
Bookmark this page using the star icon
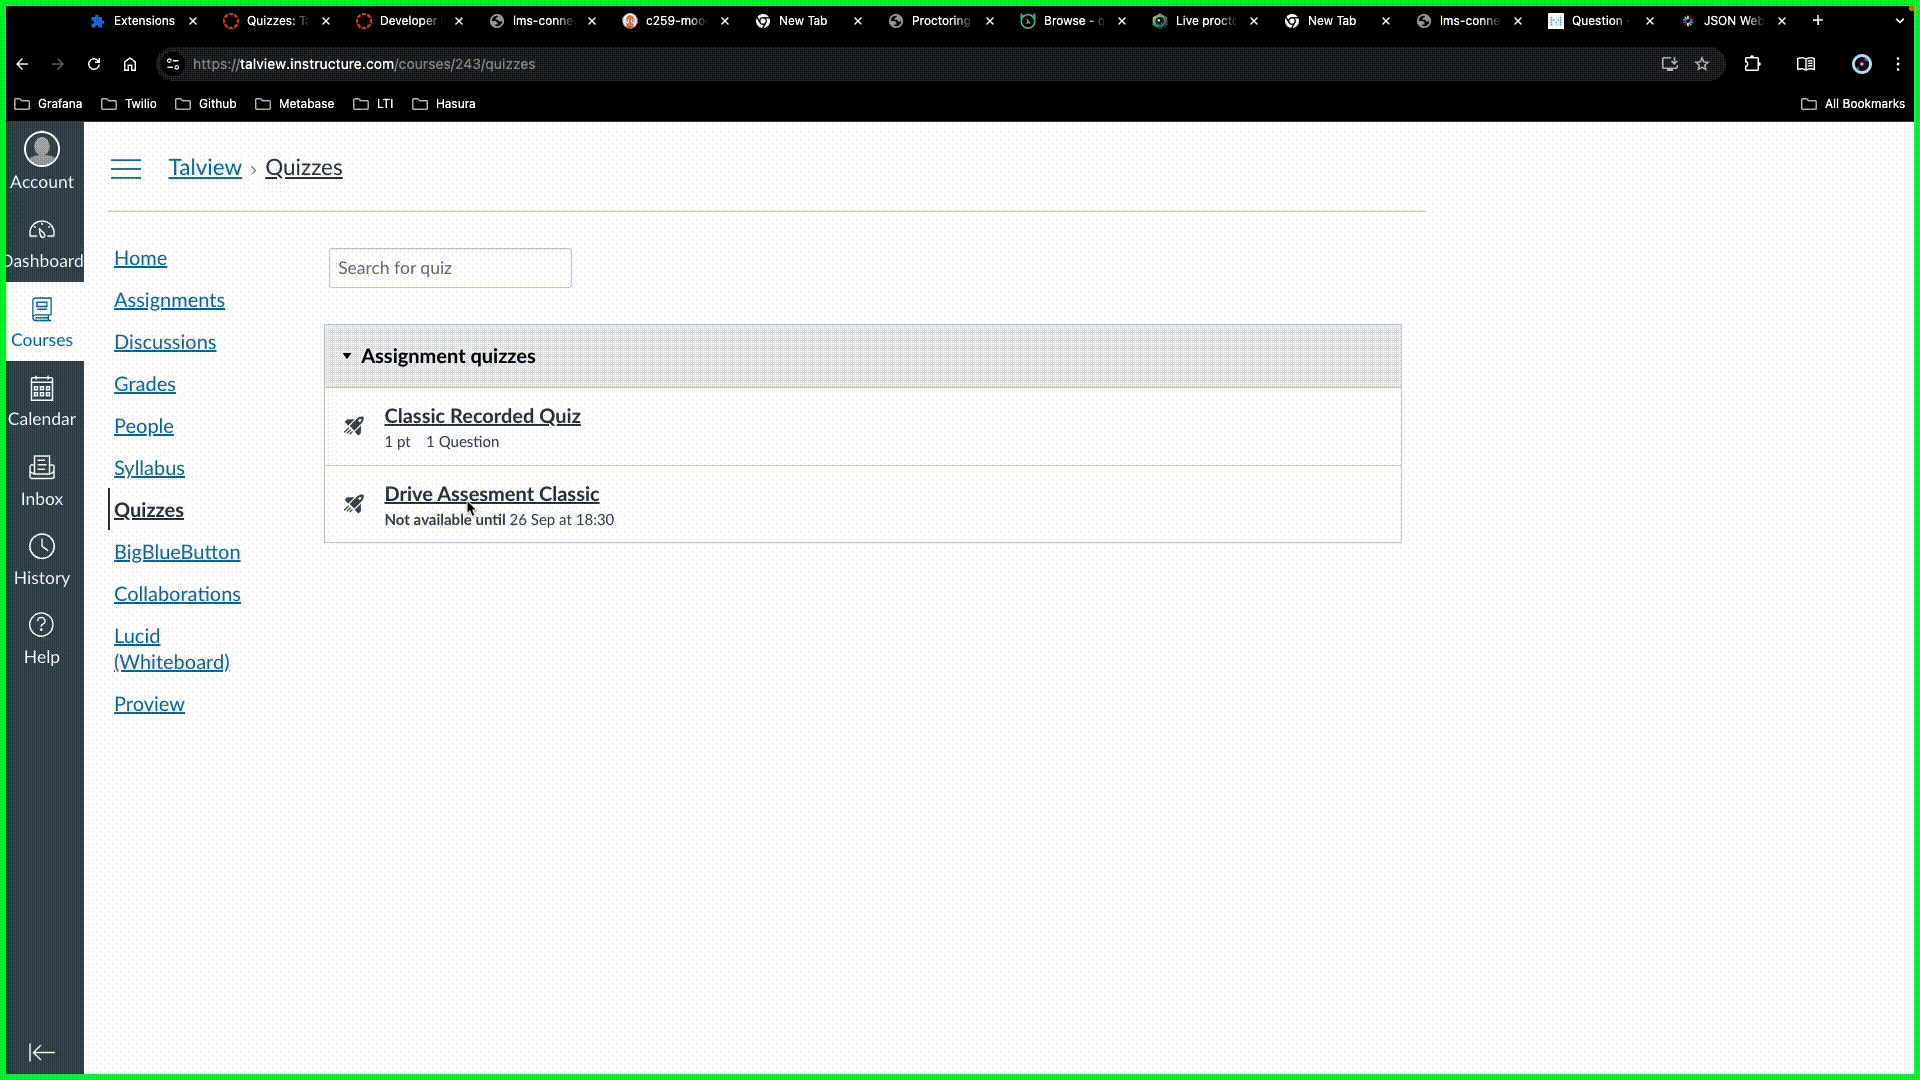pos(1703,64)
